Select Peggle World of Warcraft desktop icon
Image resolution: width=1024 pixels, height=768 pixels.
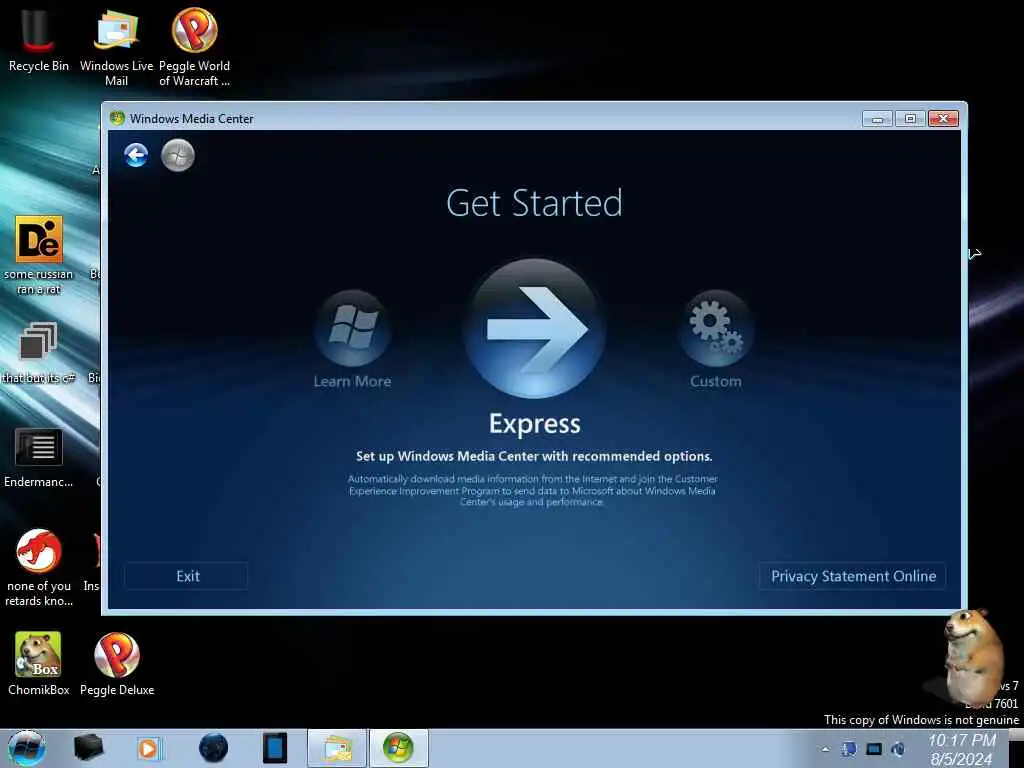195,47
